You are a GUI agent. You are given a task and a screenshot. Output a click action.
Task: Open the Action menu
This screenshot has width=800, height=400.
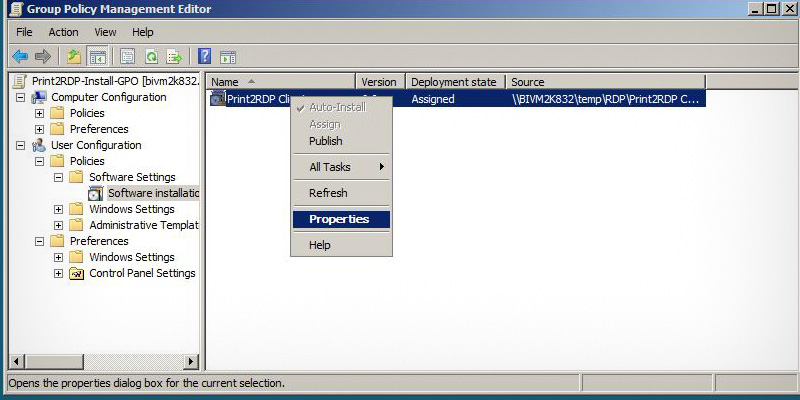click(x=63, y=32)
